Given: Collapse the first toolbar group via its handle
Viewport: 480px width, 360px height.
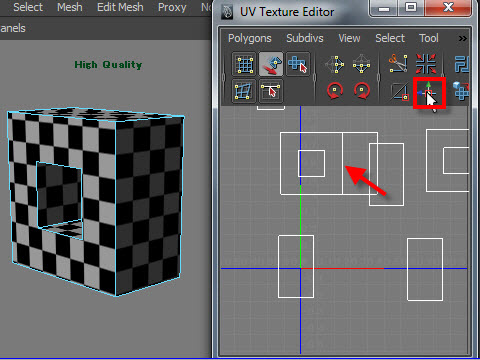Looking at the screenshot, I should pos(224,77).
